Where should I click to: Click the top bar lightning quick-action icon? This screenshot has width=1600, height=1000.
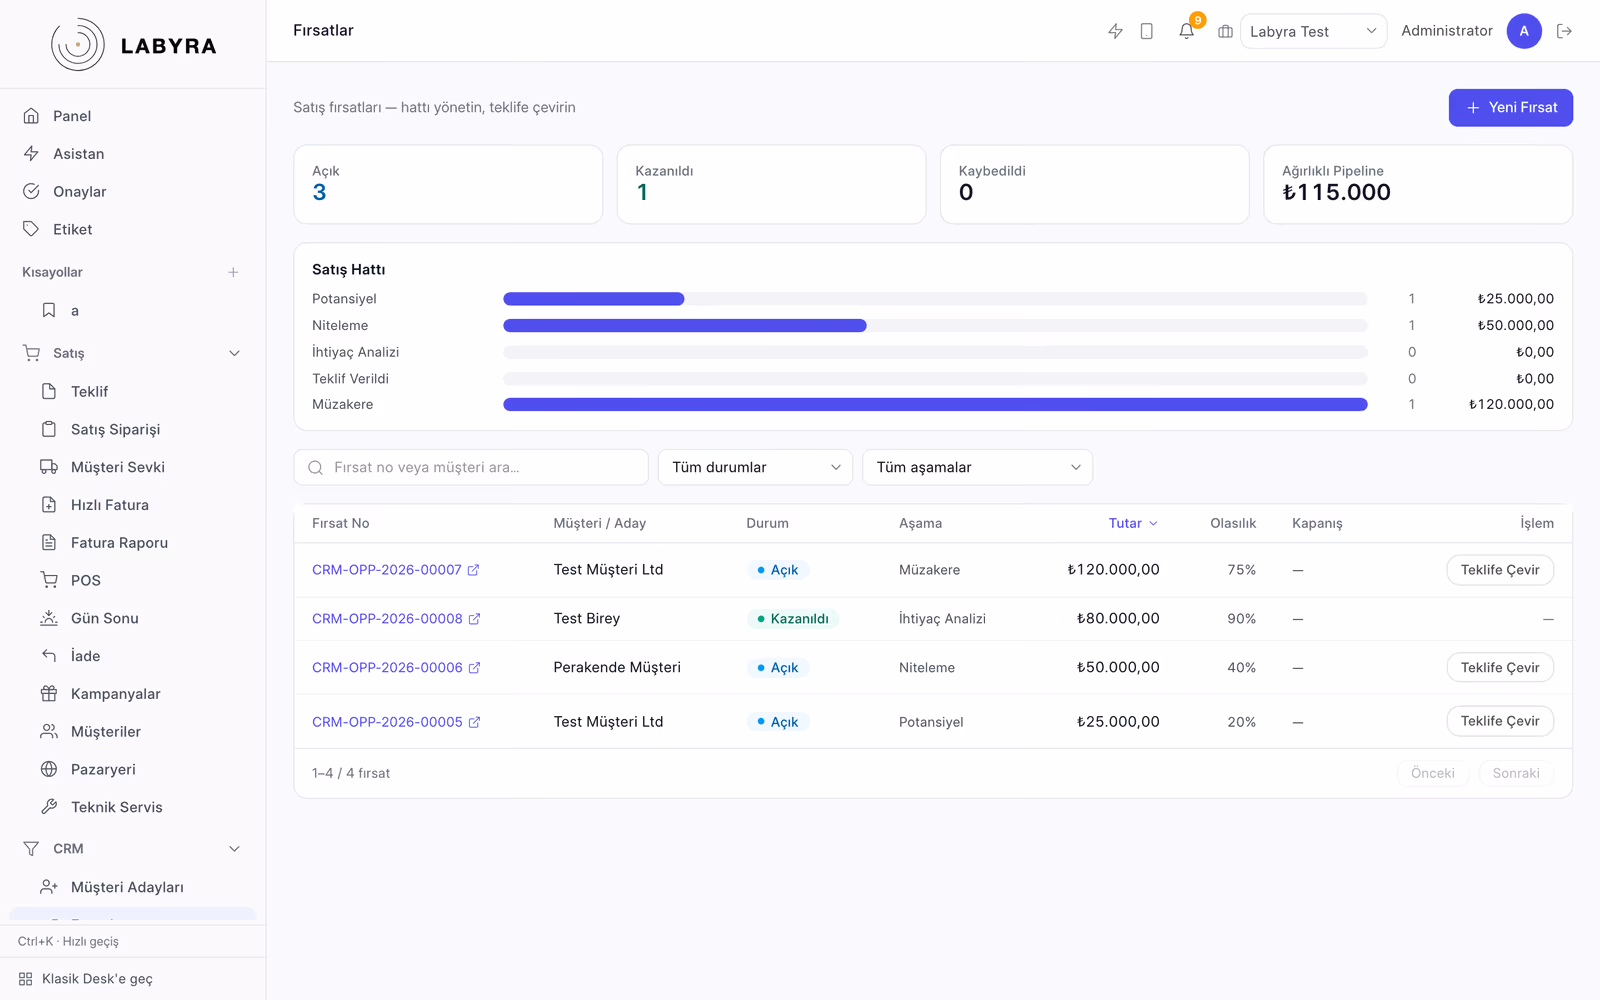[1115, 31]
